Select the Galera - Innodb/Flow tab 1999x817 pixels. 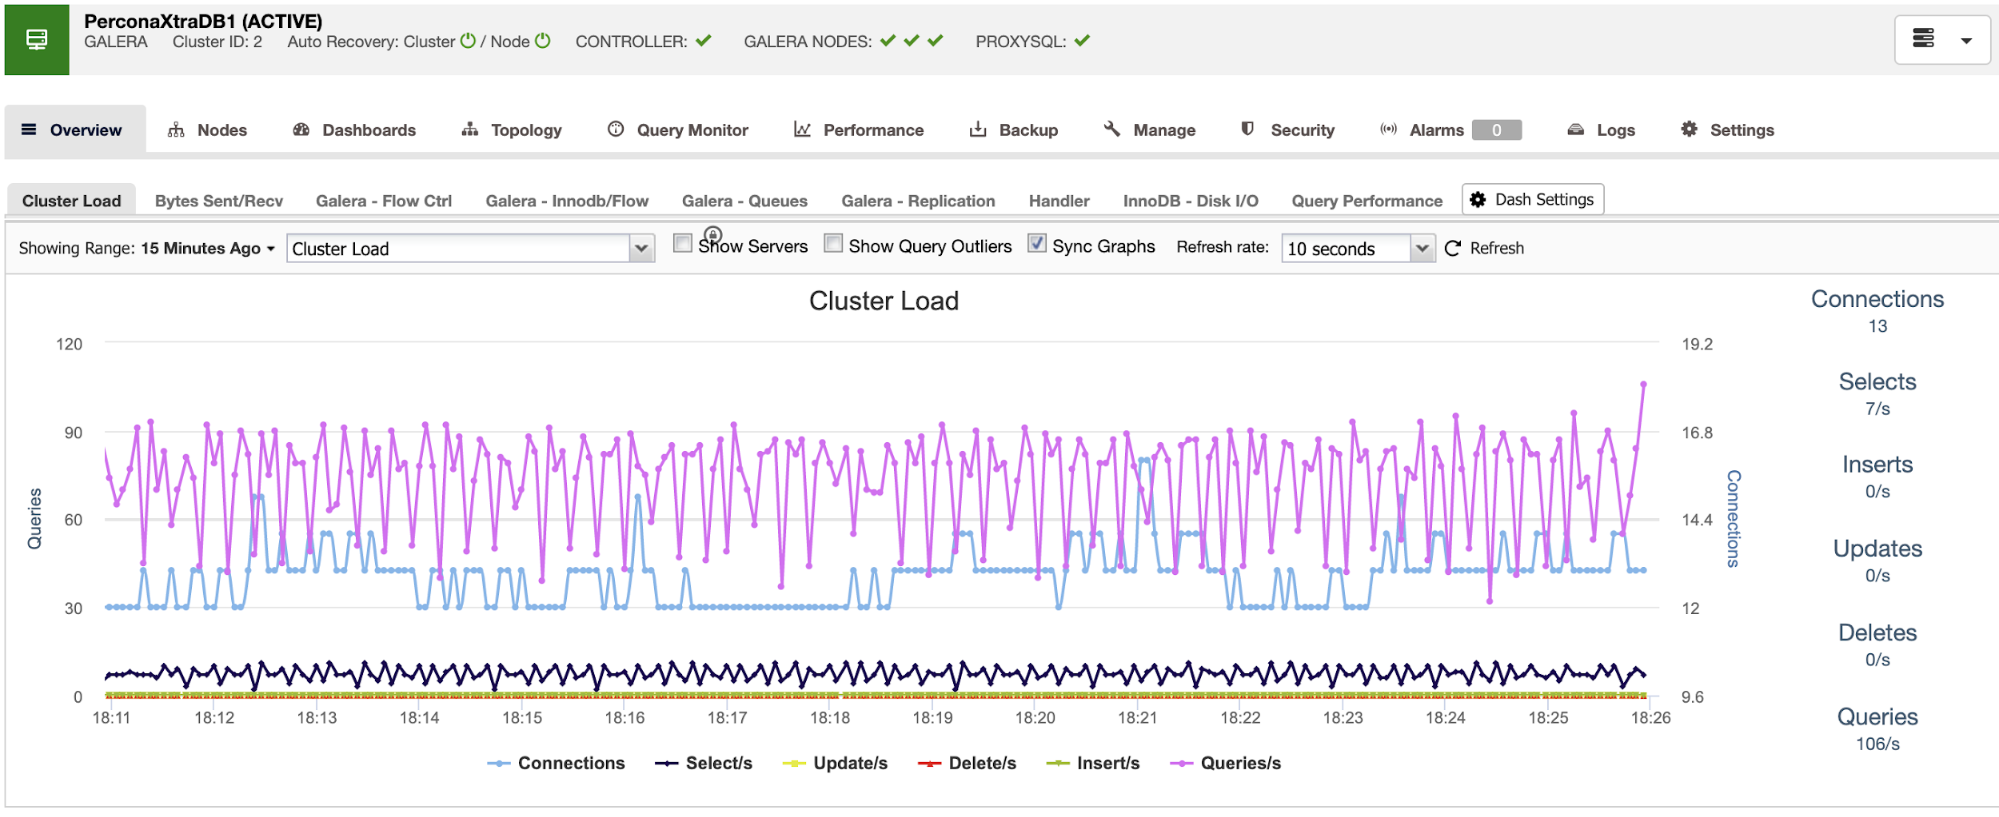[x=567, y=201]
